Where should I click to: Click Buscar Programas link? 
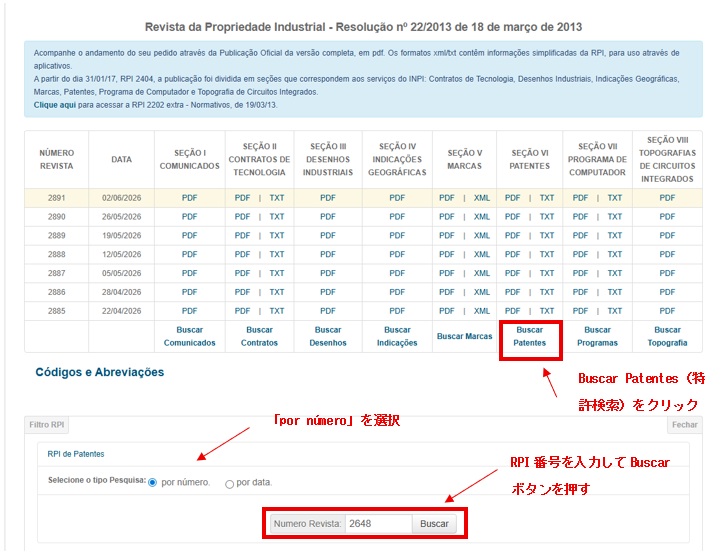click(597, 336)
